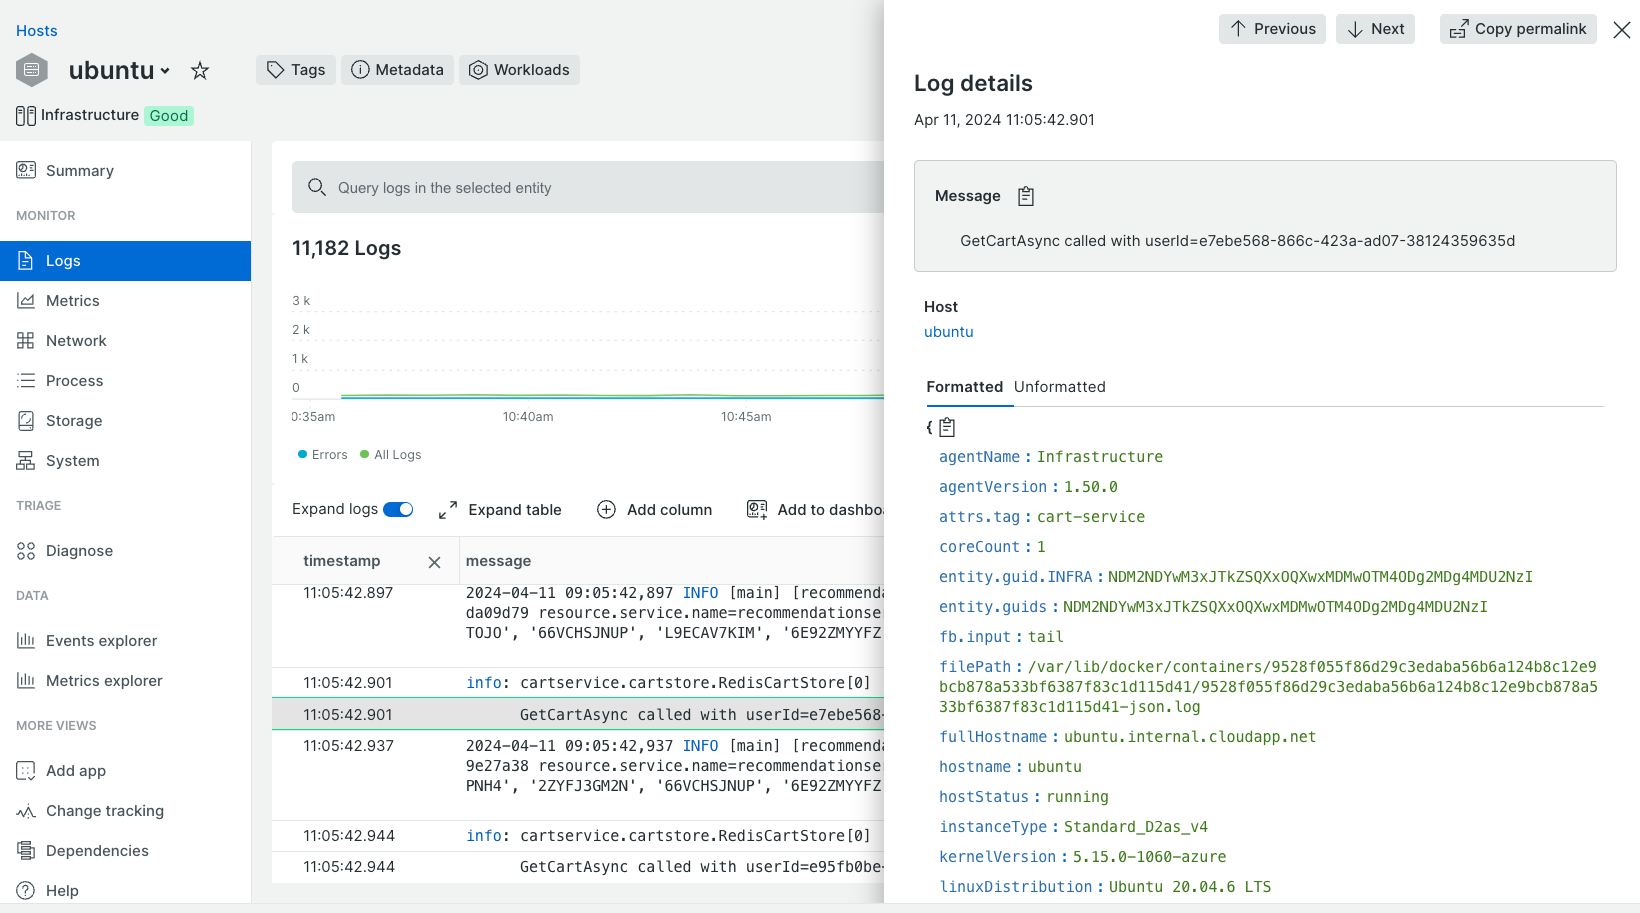Switch to the Unformatted tab
Viewport: 1640px width, 913px height.
tap(1059, 387)
